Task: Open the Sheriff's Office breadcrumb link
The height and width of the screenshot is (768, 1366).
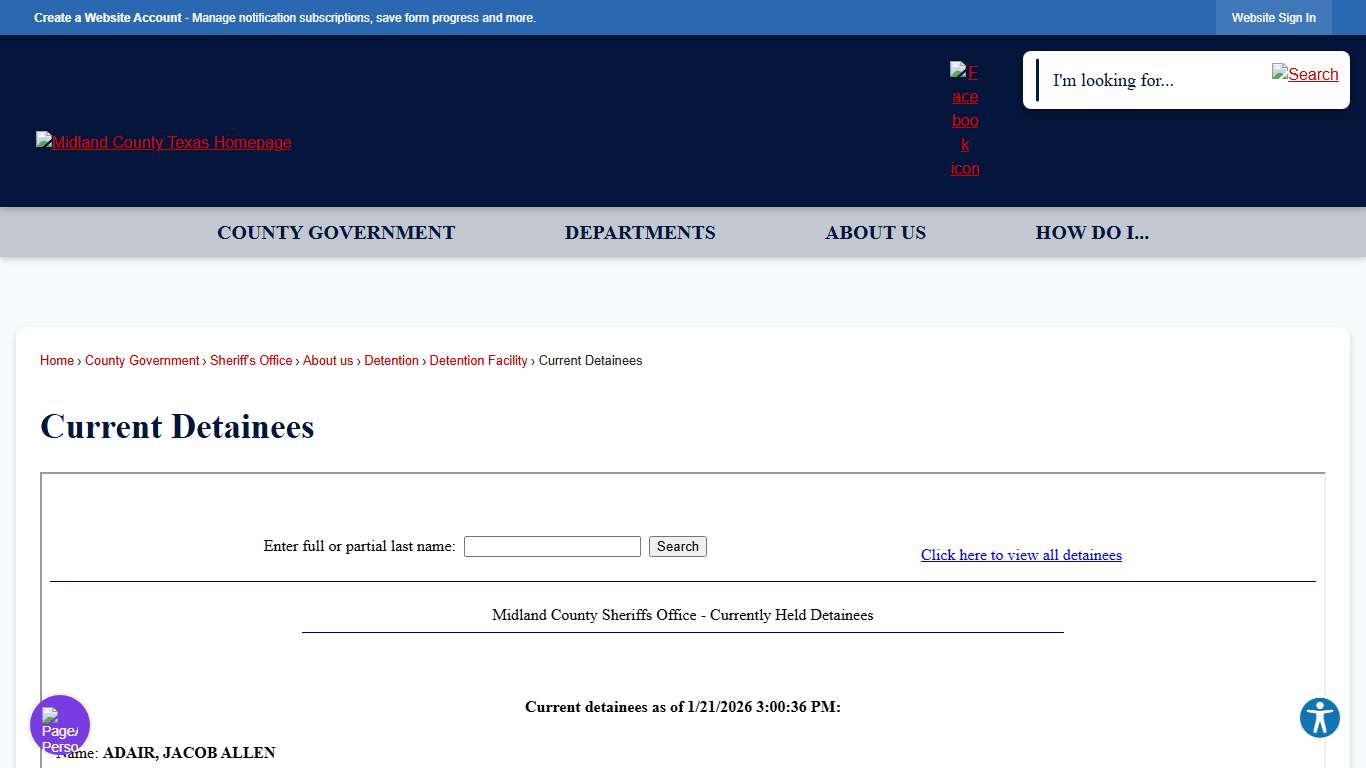Action: point(251,360)
